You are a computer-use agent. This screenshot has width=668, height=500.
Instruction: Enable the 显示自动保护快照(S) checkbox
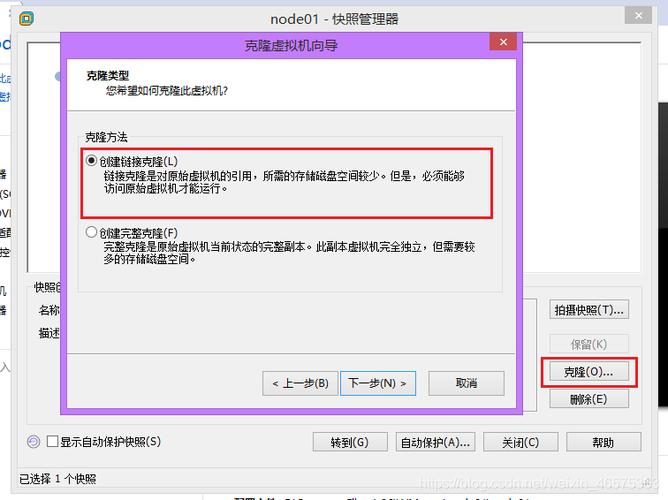click(52, 441)
